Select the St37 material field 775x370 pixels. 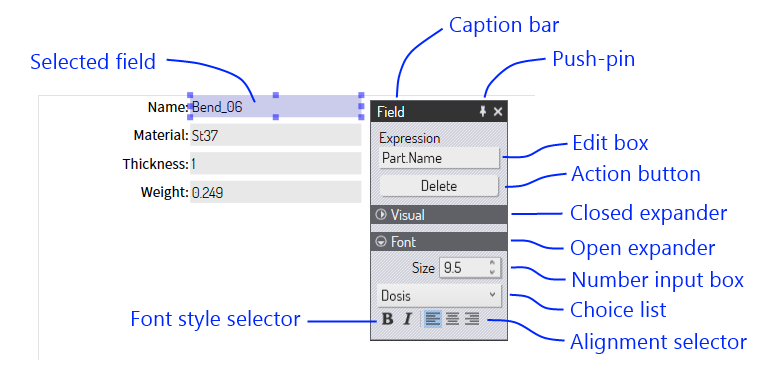275,135
